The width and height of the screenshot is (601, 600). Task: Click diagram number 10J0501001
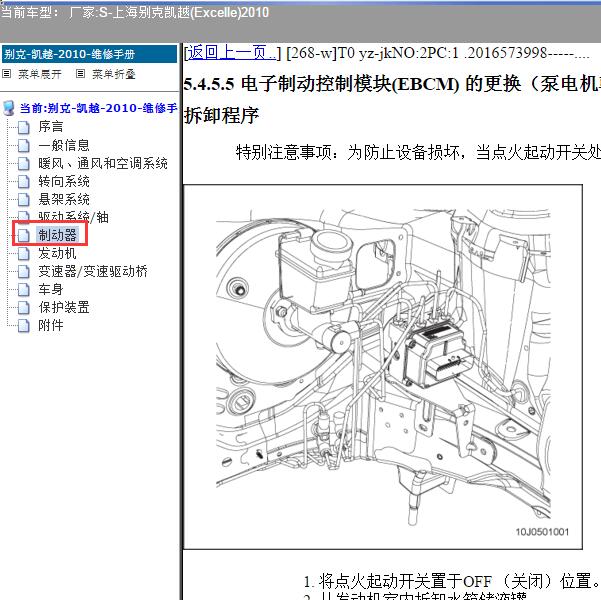click(542, 532)
